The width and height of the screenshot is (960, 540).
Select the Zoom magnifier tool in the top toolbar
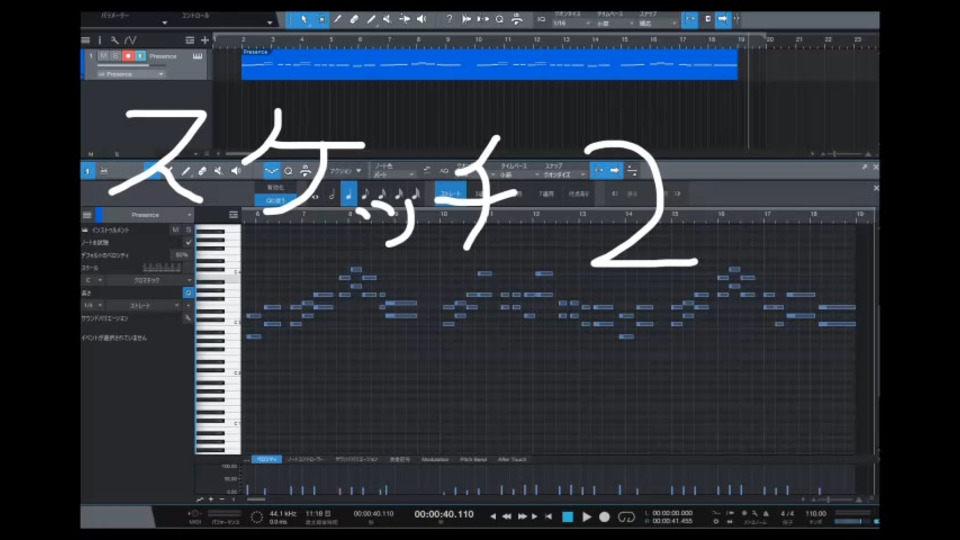(500, 20)
